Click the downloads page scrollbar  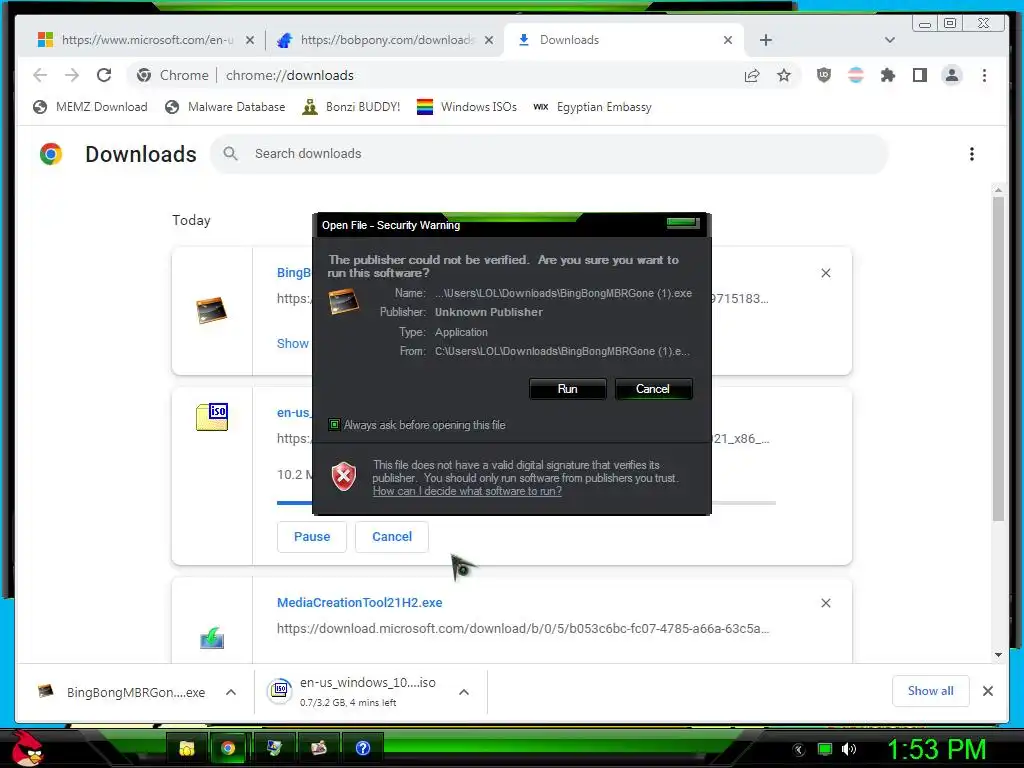(998, 359)
